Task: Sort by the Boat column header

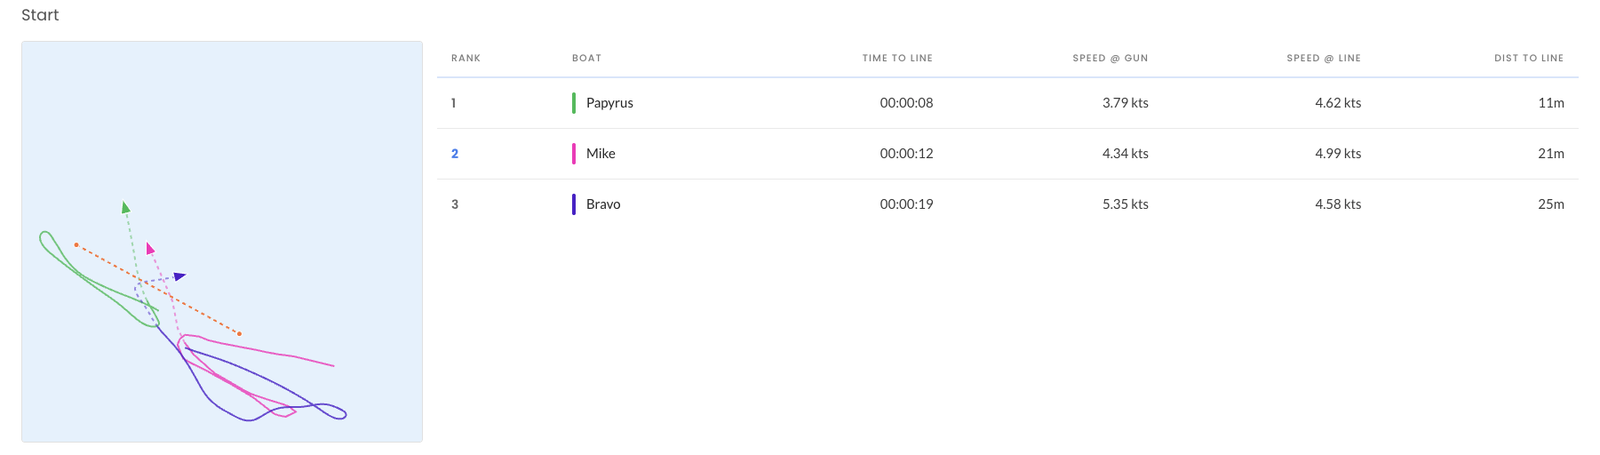Action: pos(586,58)
